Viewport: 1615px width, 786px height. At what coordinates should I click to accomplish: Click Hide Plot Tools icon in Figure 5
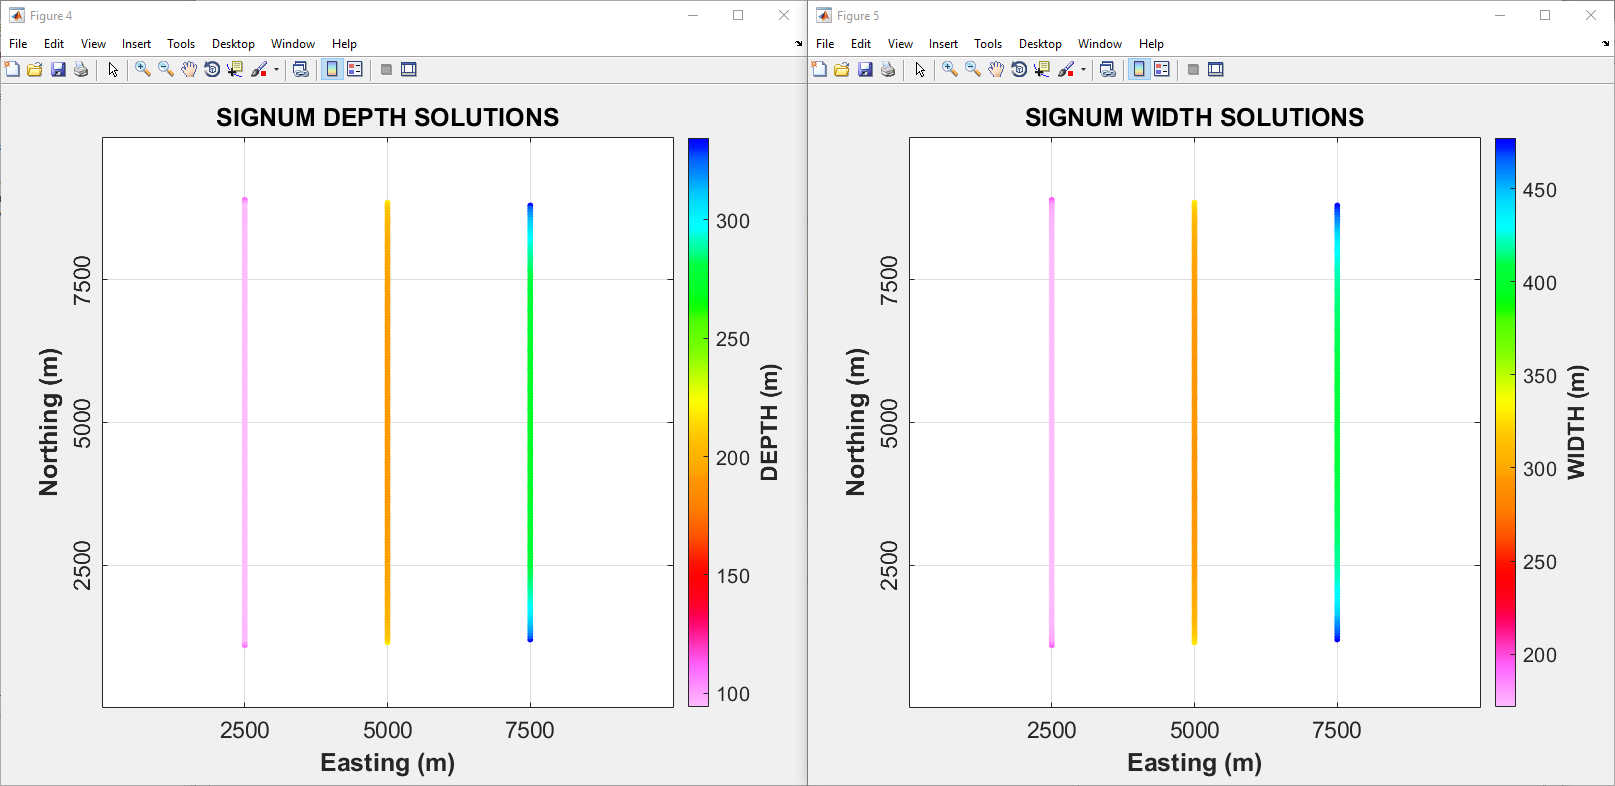[x=1193, y=69]
